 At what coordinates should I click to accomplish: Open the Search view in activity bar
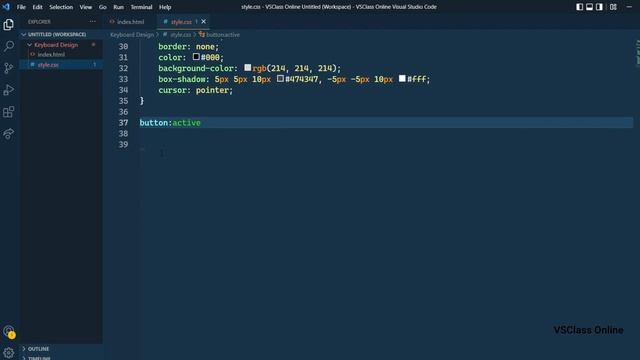[x=9, y=46]
